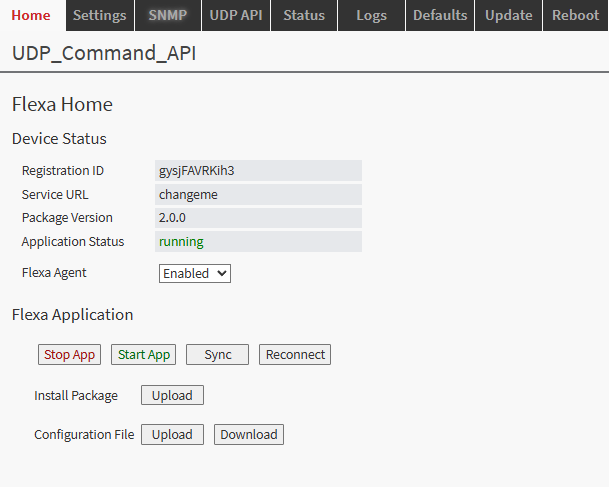This screenshot has height=487, width=609.
Task: Open the UDP API tab
Action: [235, 15]
